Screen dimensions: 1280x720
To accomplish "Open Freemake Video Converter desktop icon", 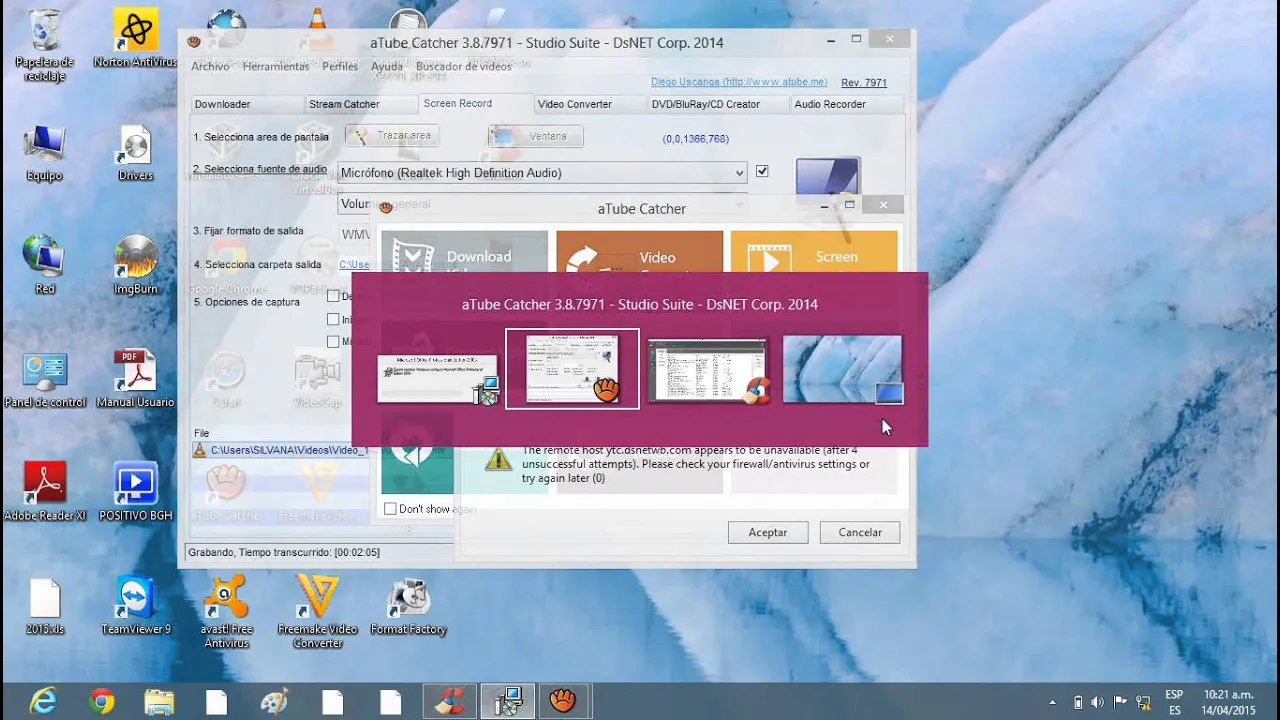I will tap(317, 612).
